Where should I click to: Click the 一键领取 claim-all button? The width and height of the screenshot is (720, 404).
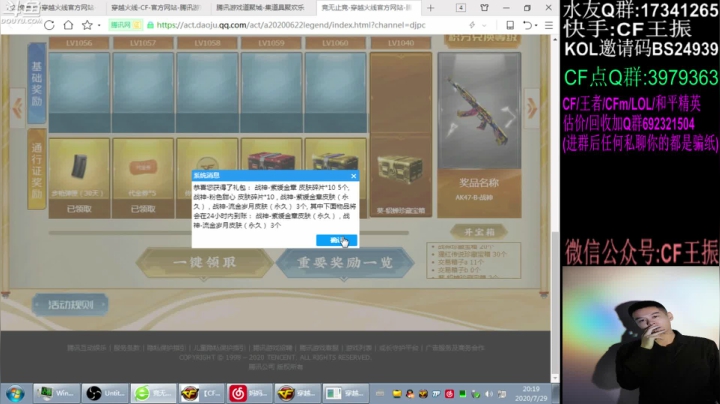click(205, 263)
